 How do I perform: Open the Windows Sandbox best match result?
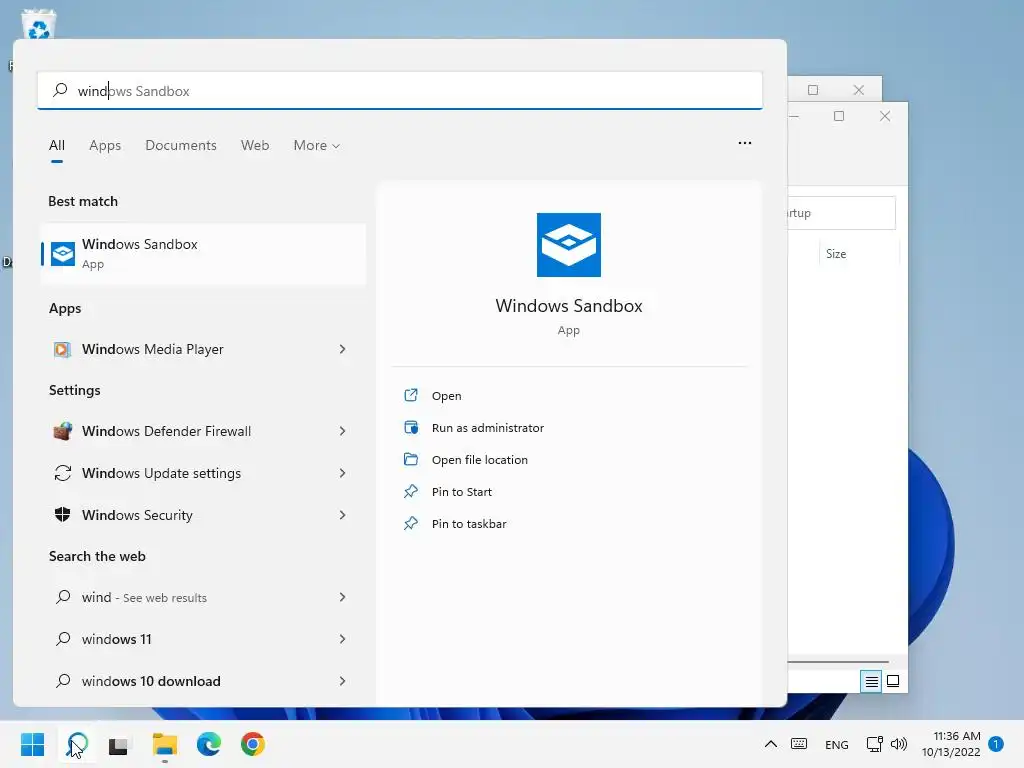click(x=203, y=253)
